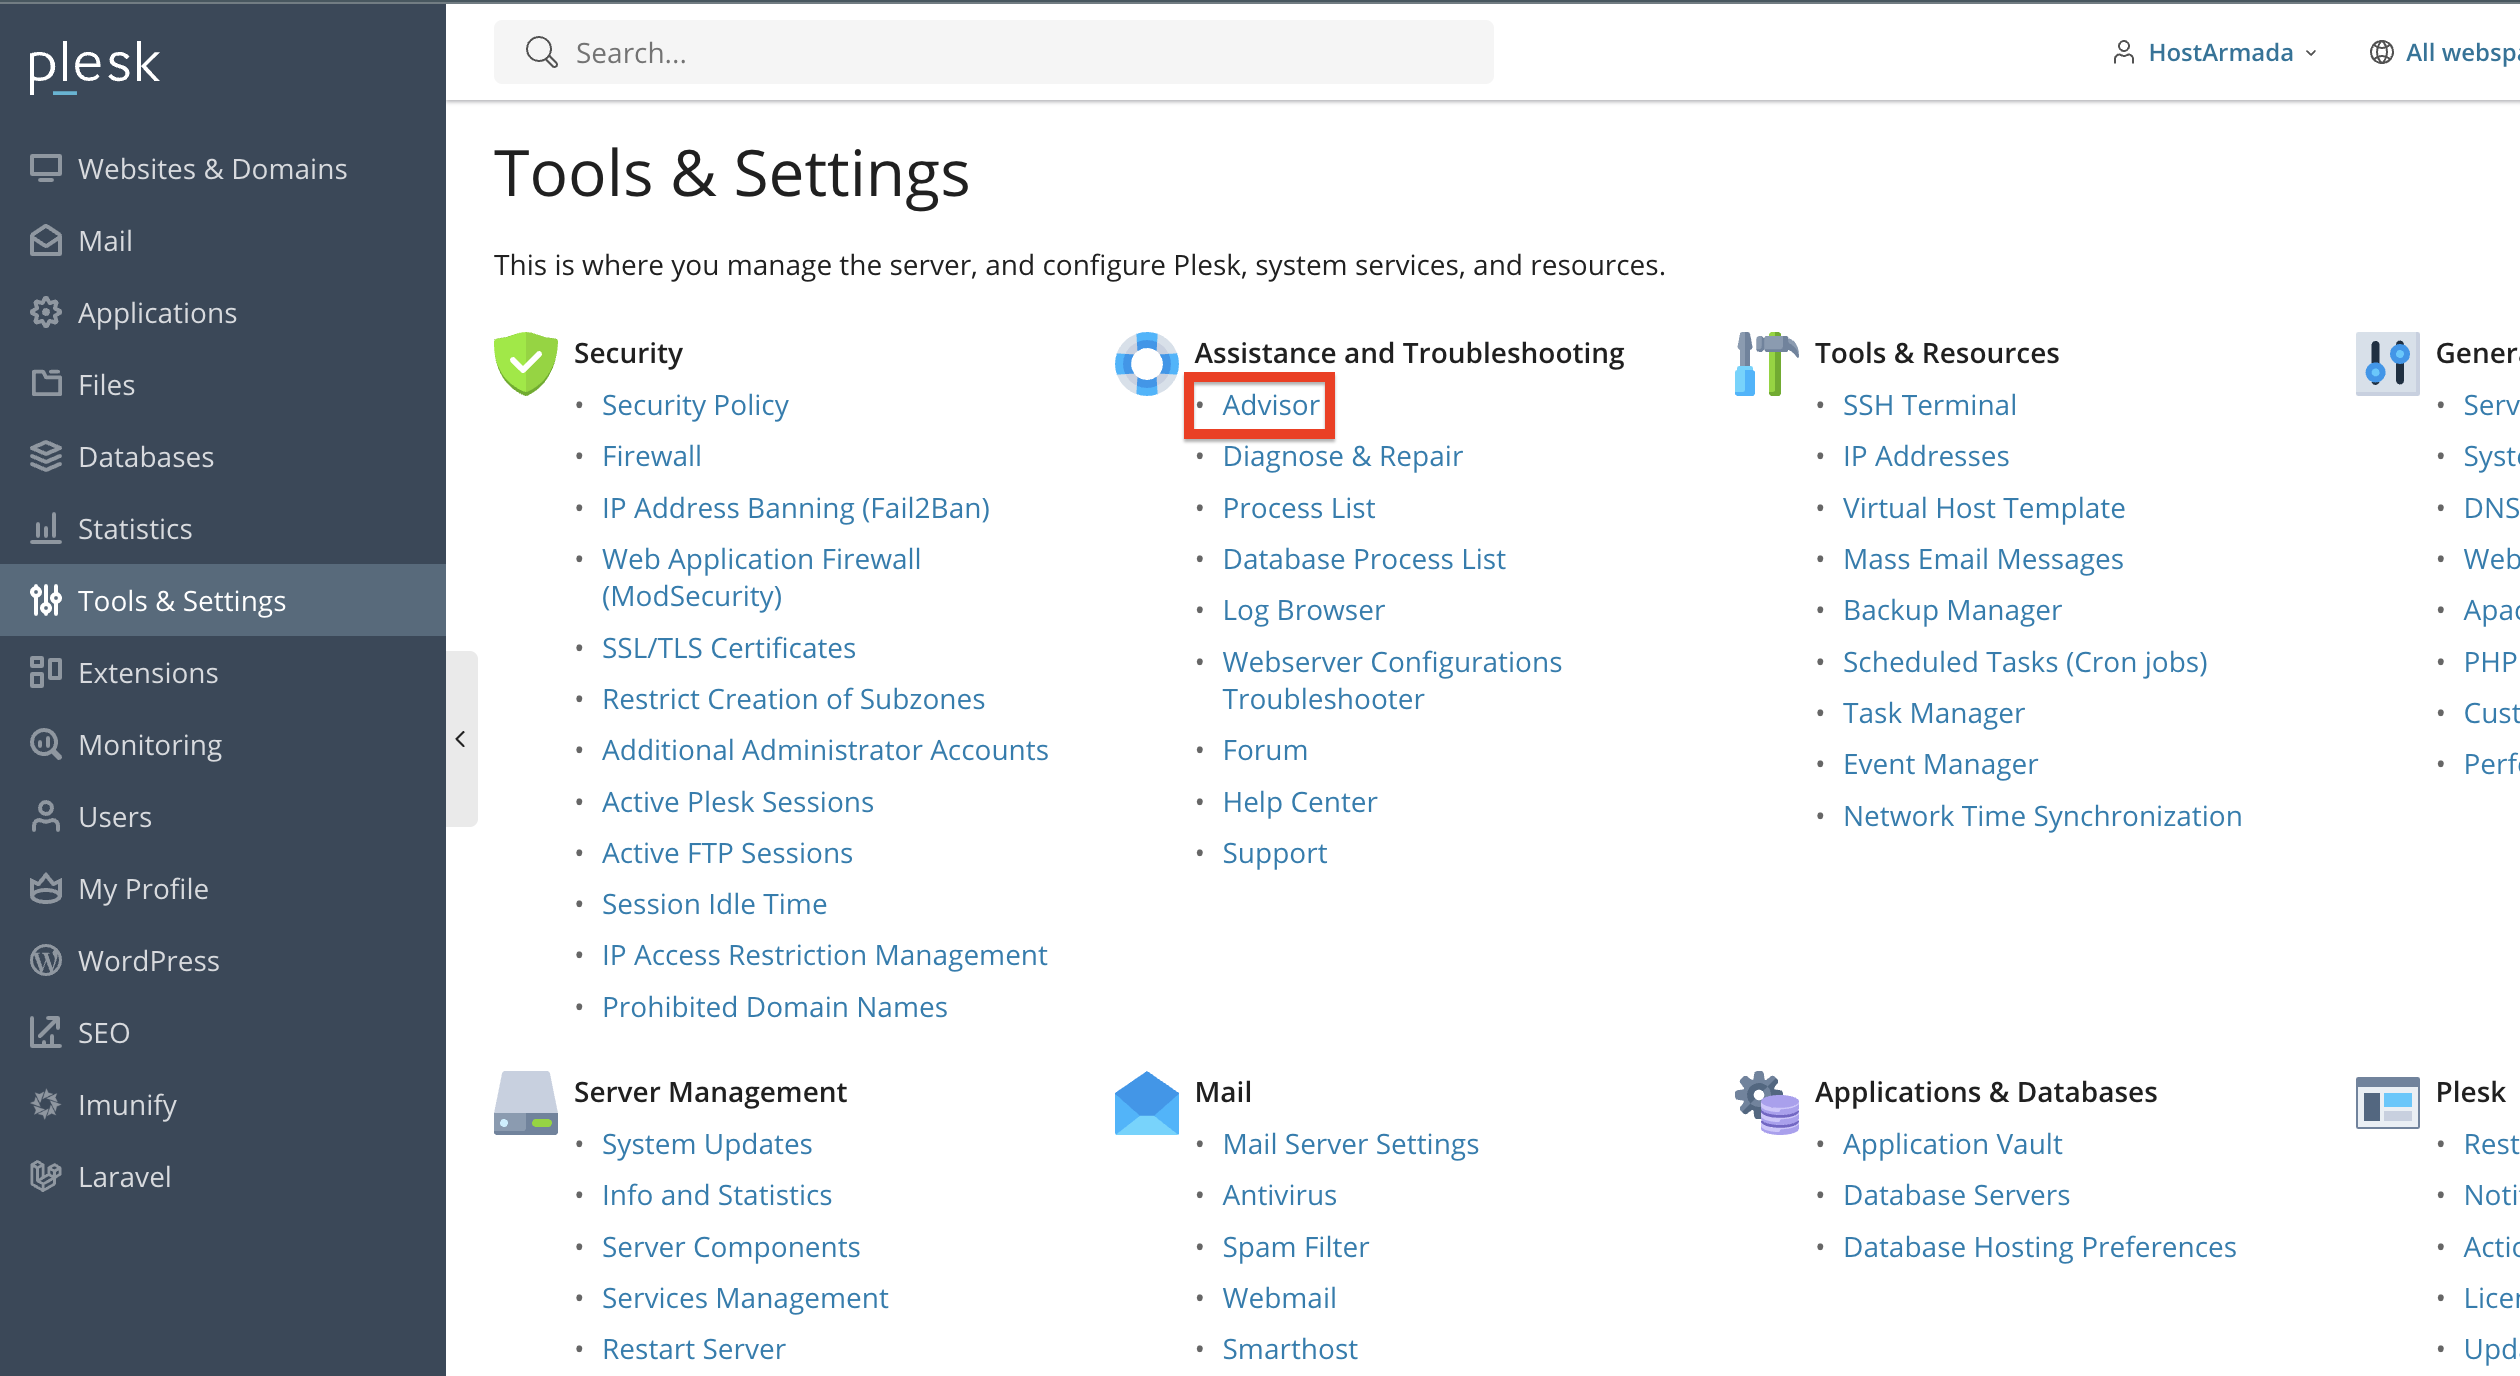This screenshot has width=2520, height=1376.
Task: Click the Monitoring sidebar icon
Action: [46, 744]
